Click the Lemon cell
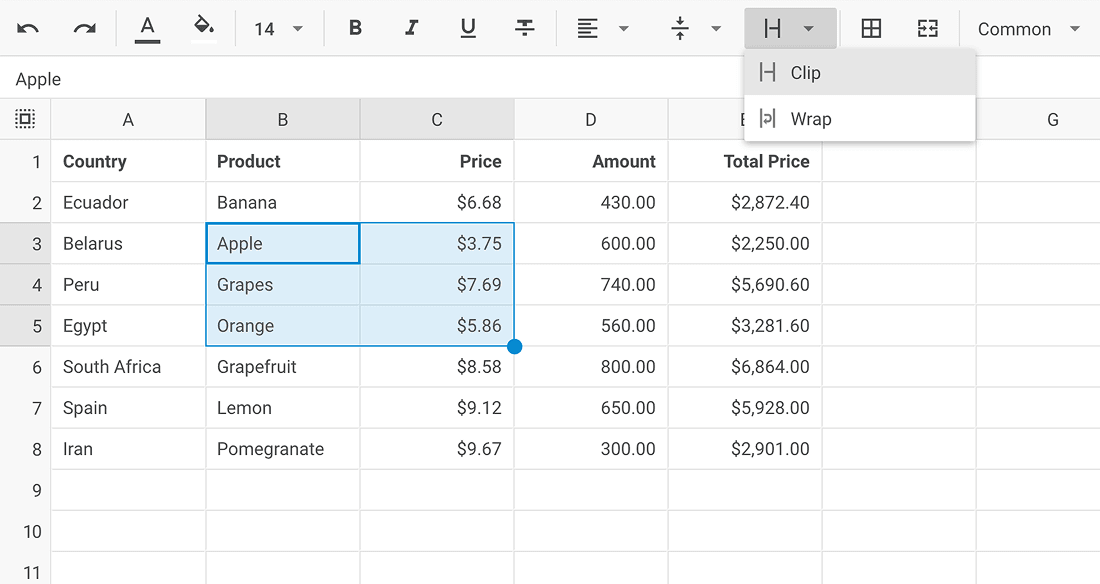The image size is (1100, 584). tap(283, 408)
